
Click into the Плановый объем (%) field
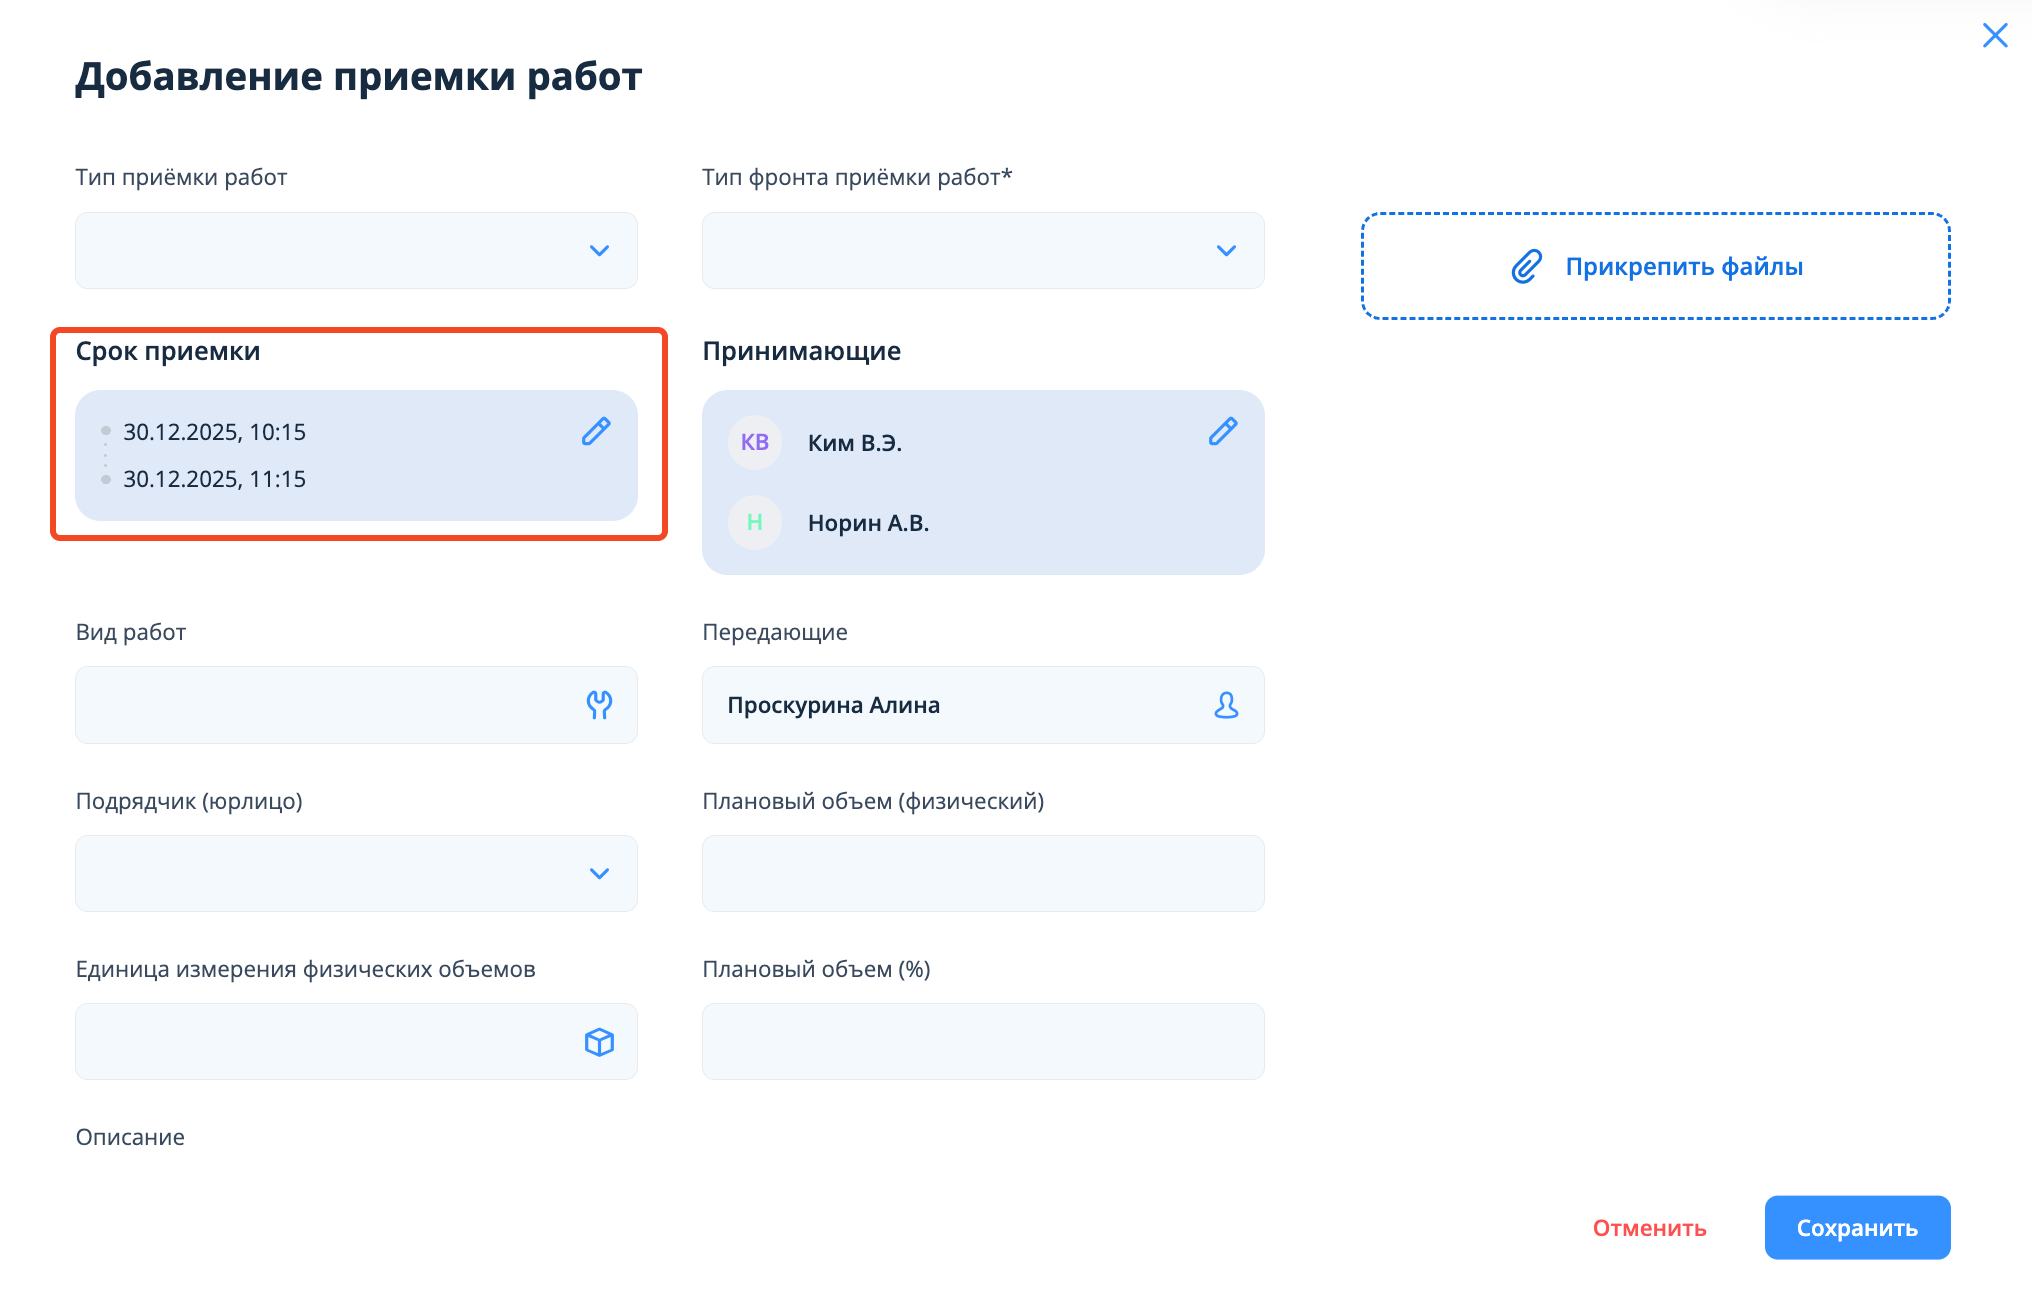(x=982, y=1041)
